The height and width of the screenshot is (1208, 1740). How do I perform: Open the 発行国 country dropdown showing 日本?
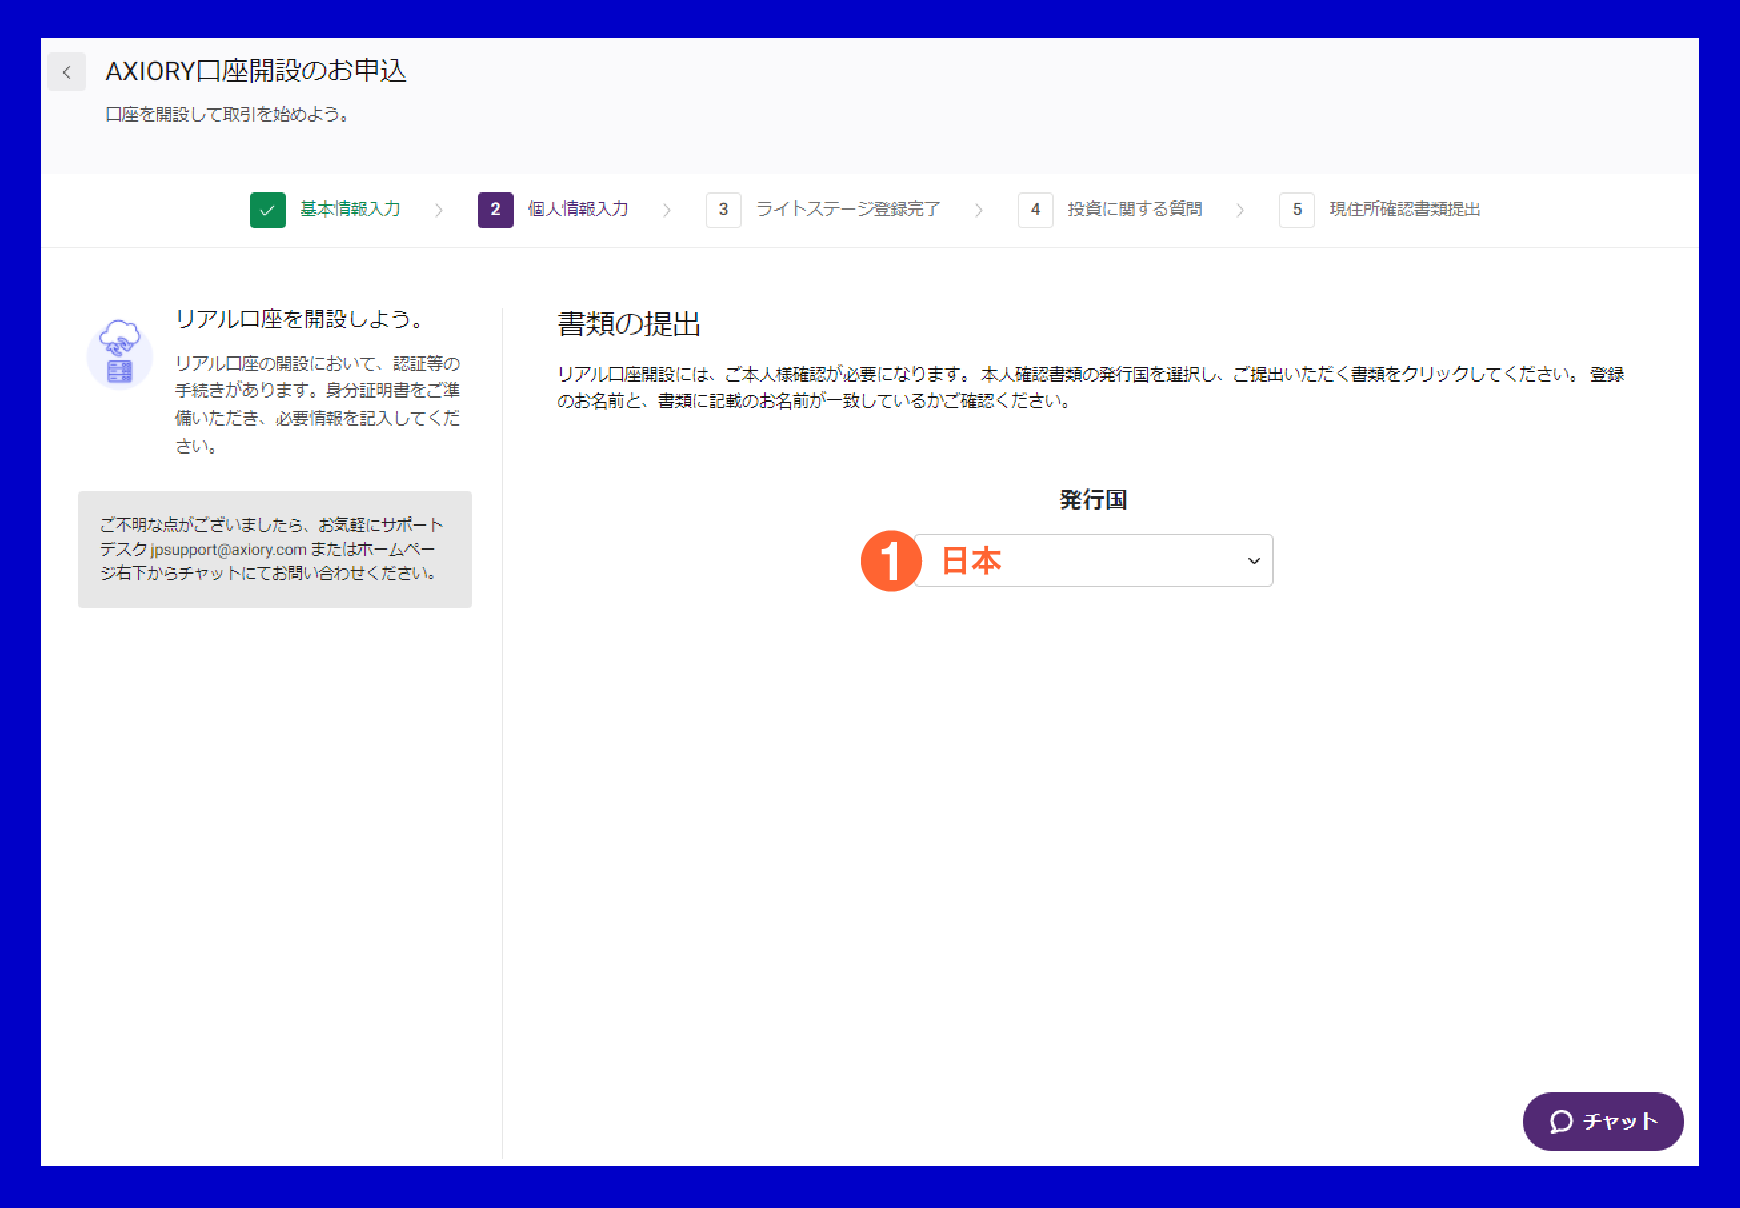[x=1093, y=560]
